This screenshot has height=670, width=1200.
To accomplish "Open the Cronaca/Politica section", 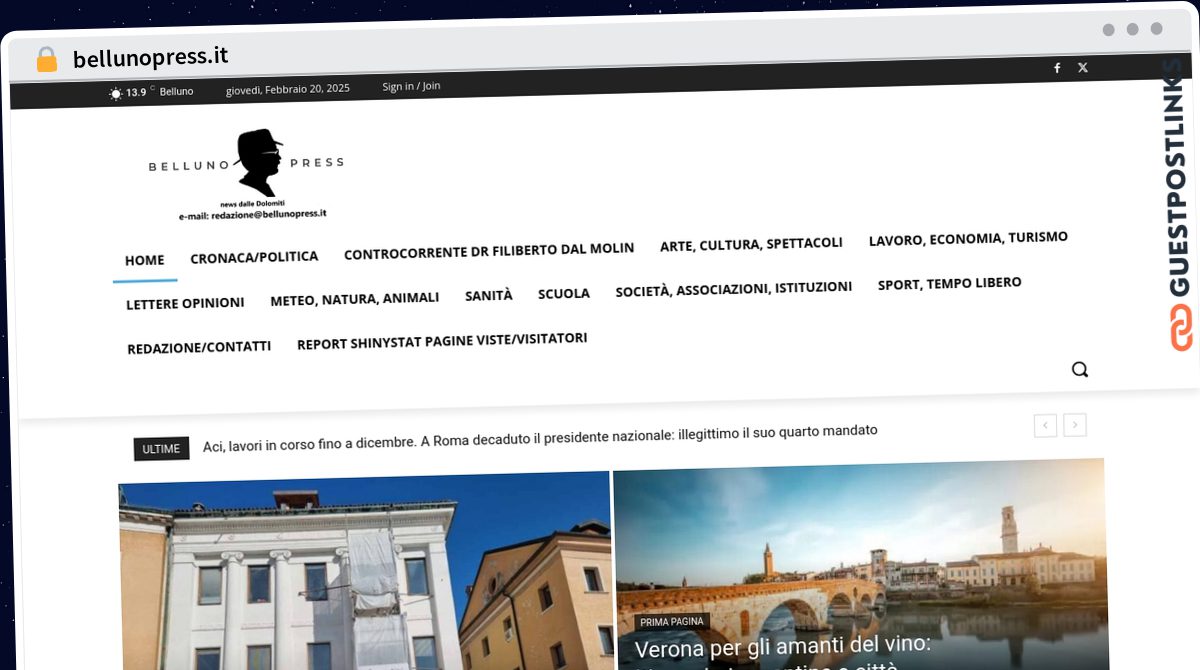I will [254, 257].
